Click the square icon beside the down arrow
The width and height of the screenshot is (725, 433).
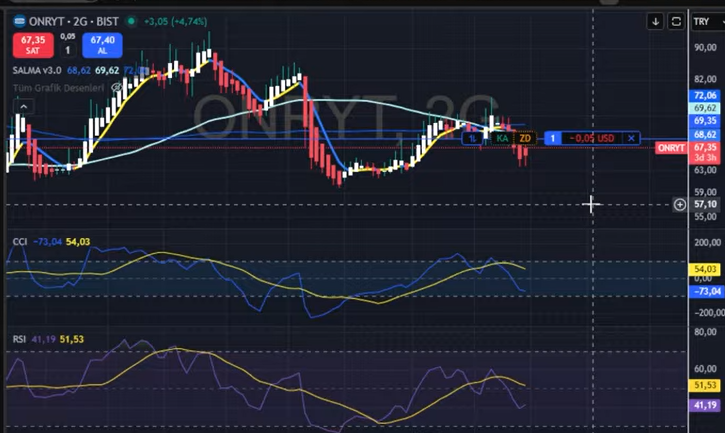click(x=676, y=21)
